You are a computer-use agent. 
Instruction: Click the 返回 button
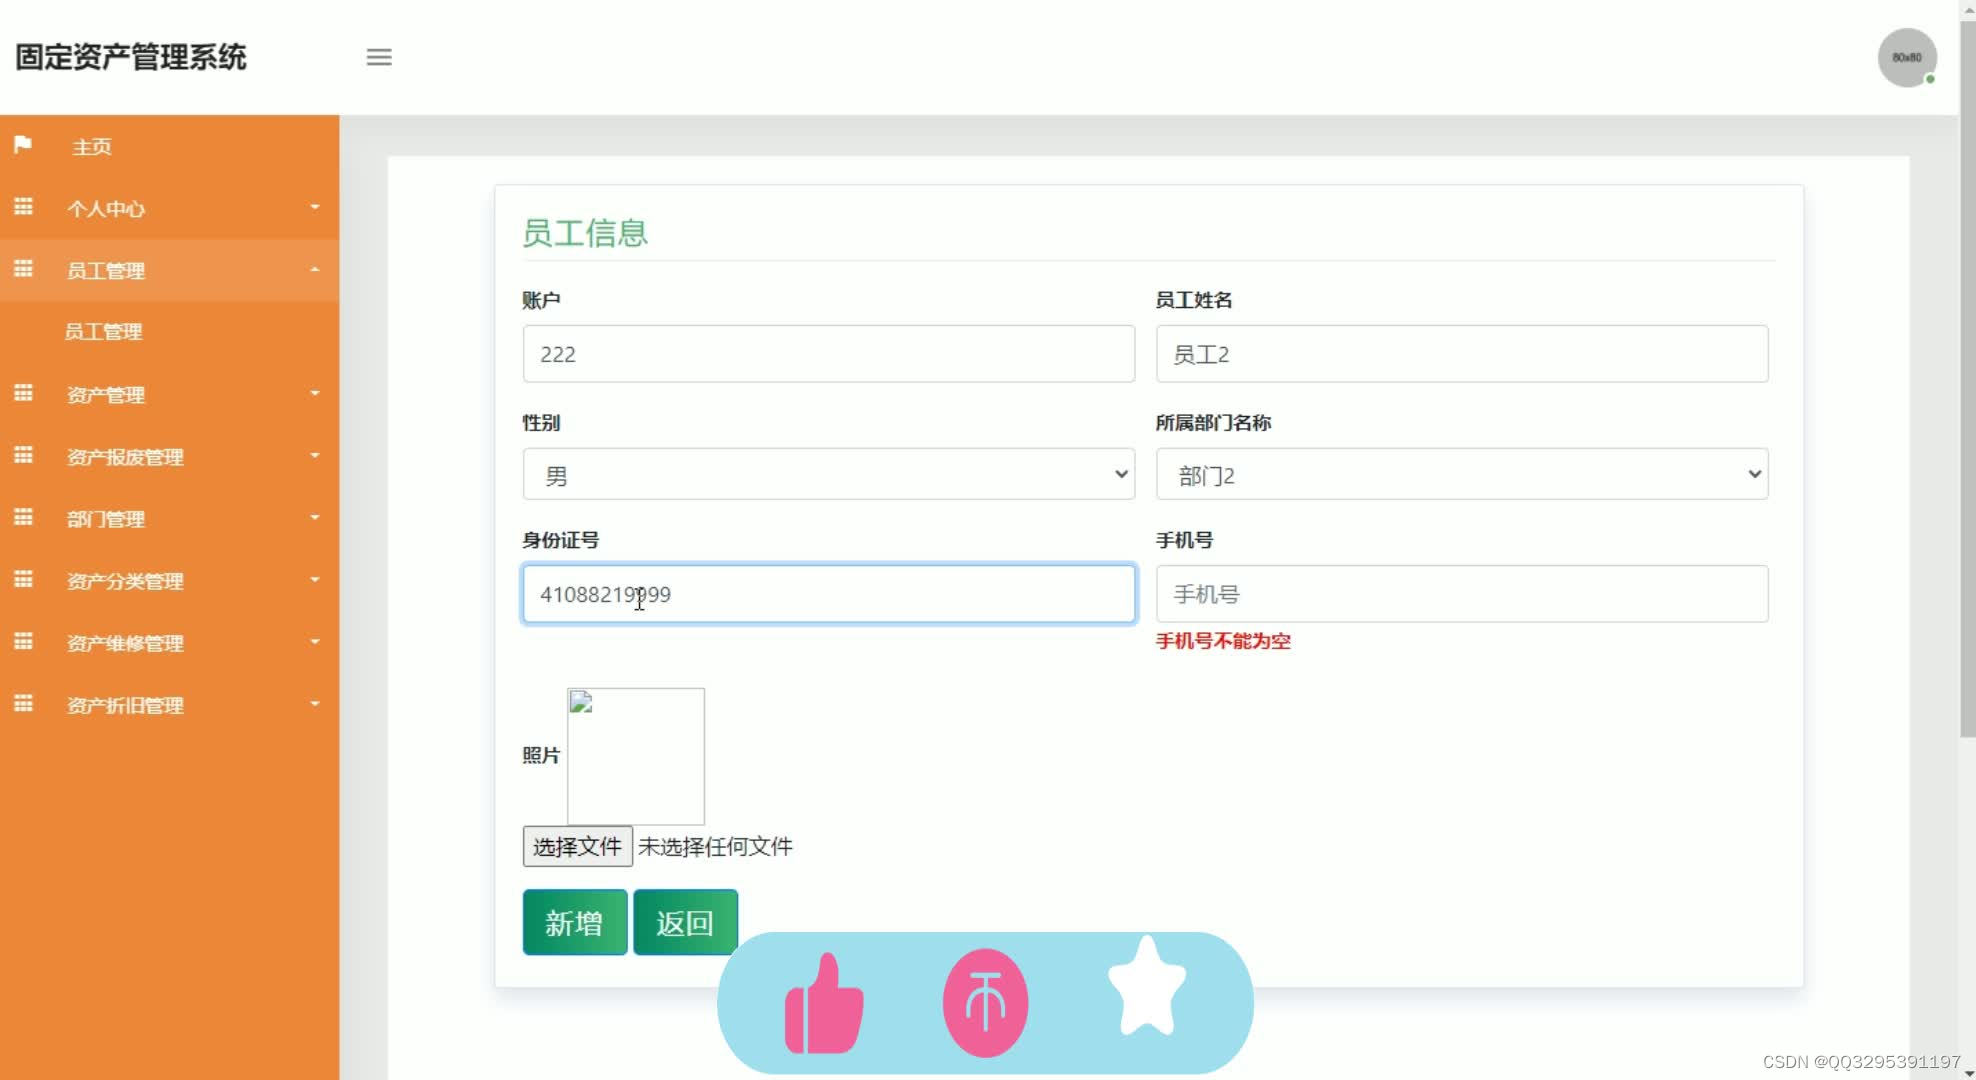[x=686, y=922]
